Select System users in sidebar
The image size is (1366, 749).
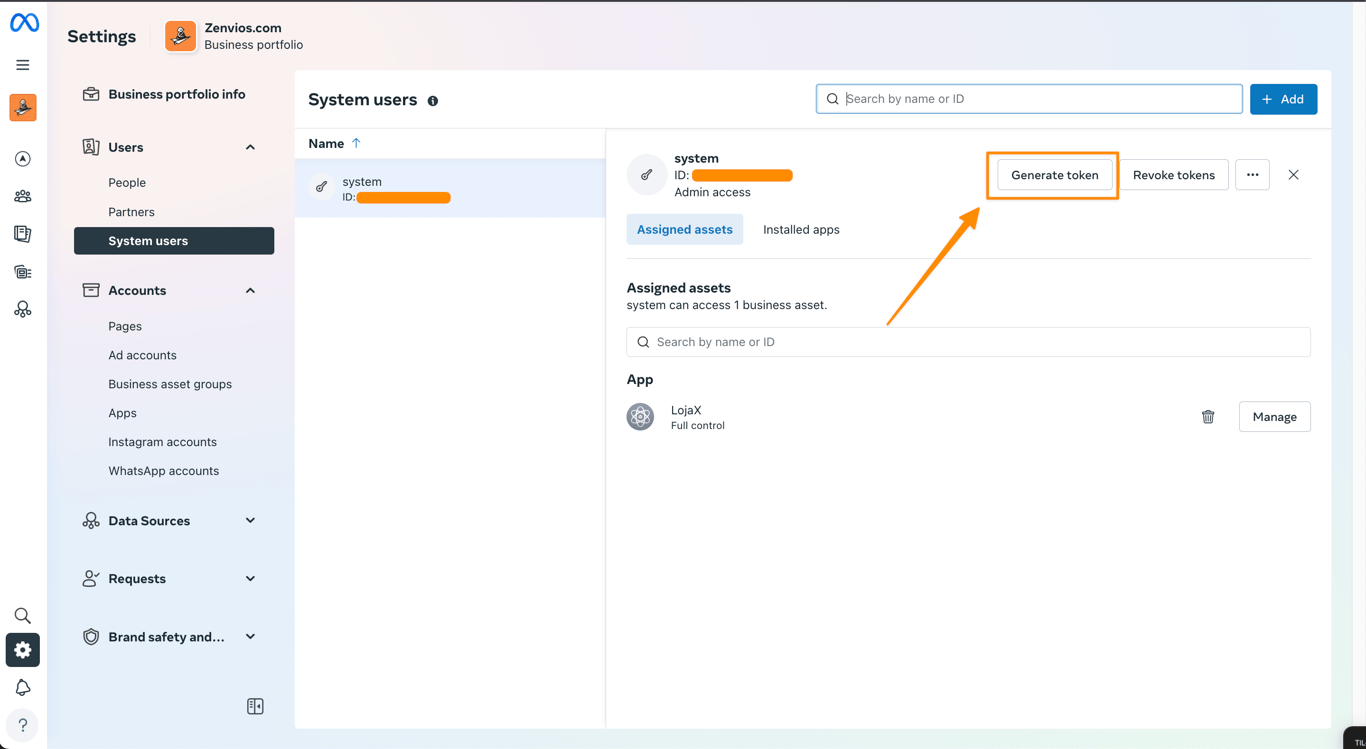click(174, 241)
